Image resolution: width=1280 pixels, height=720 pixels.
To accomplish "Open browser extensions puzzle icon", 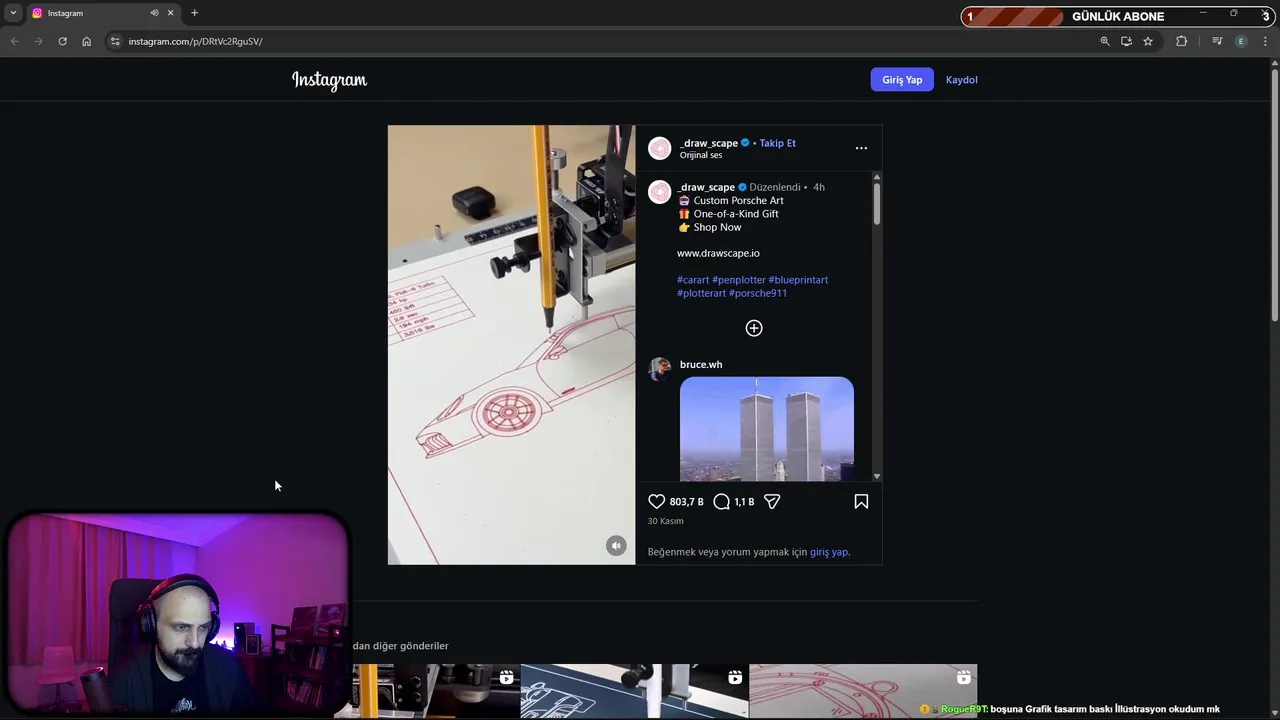I will coord(1182,41).
